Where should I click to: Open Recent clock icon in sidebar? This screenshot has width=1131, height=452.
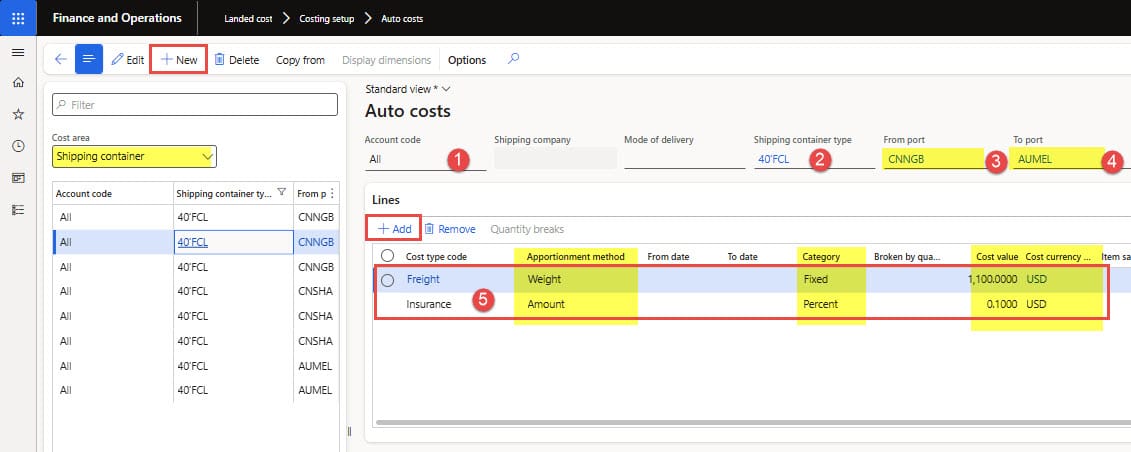point(18,146)
